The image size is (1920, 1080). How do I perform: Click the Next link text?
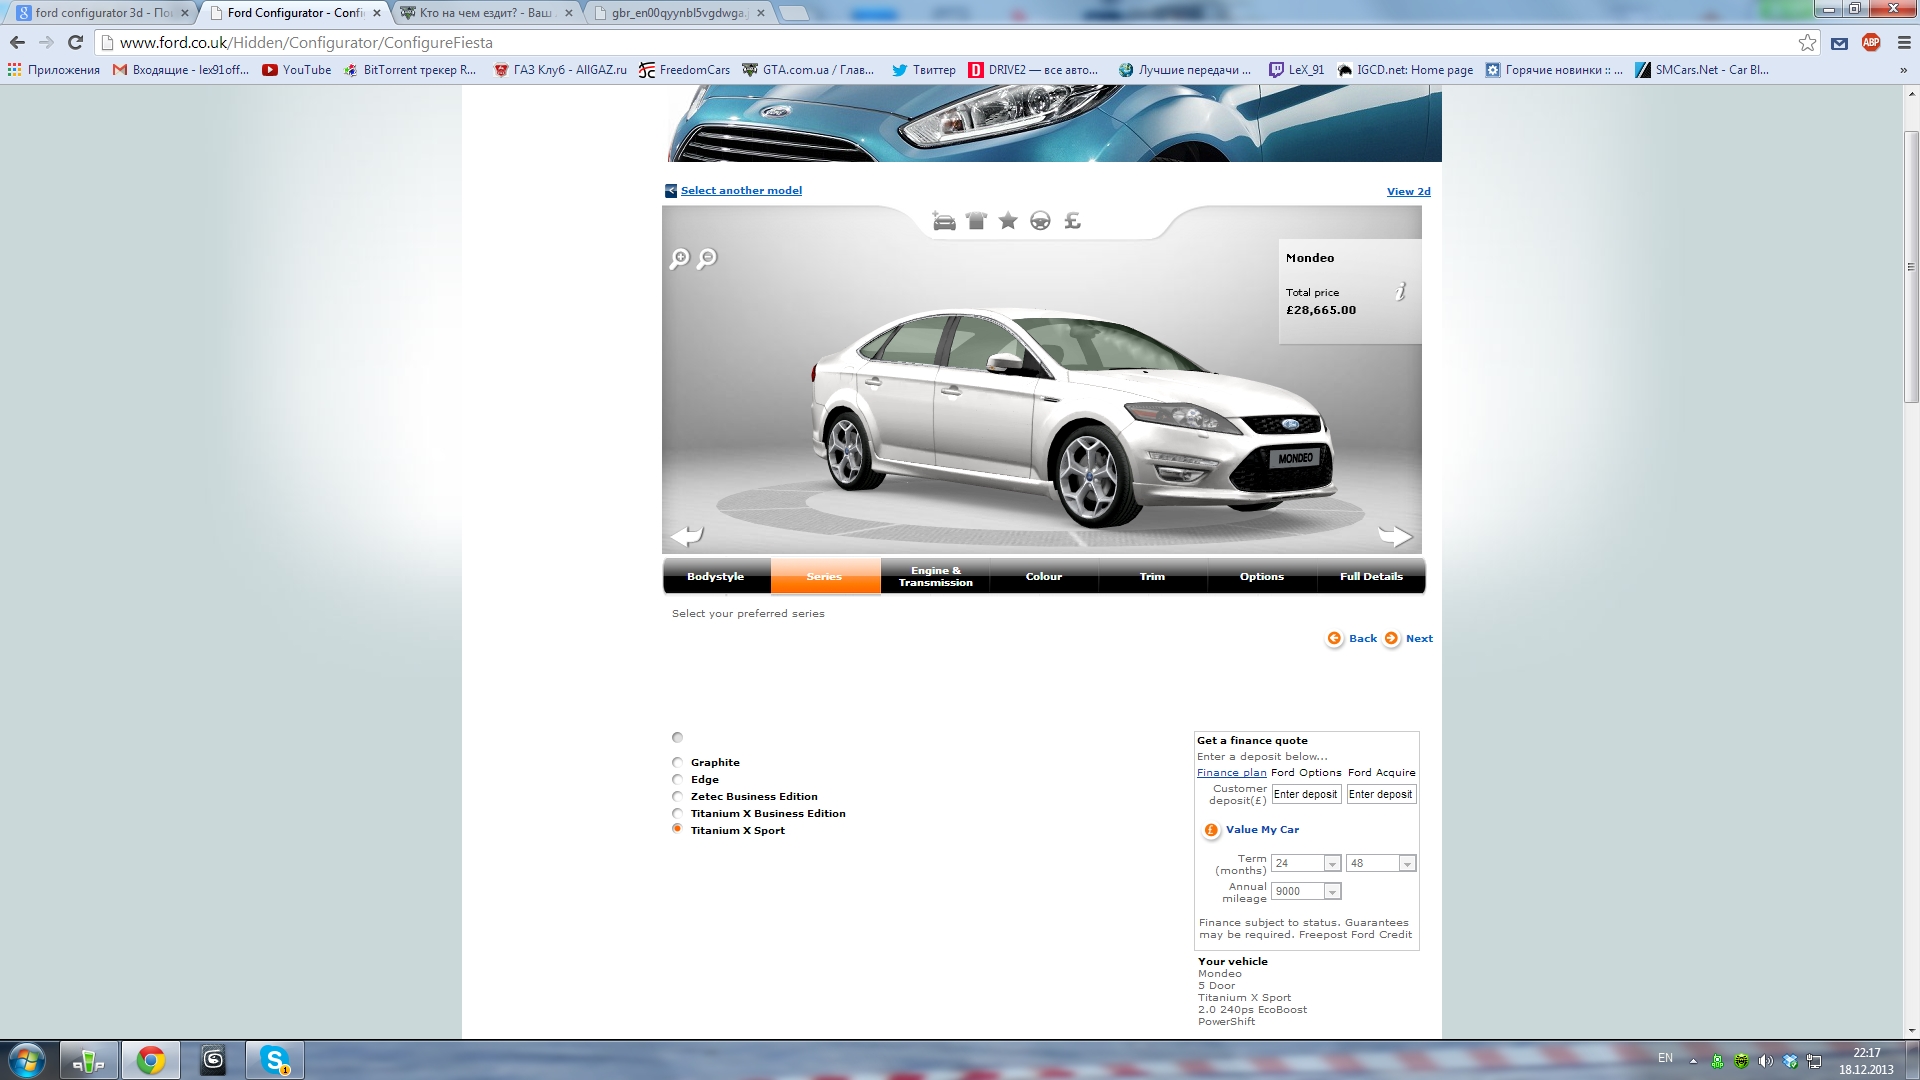1419,639
